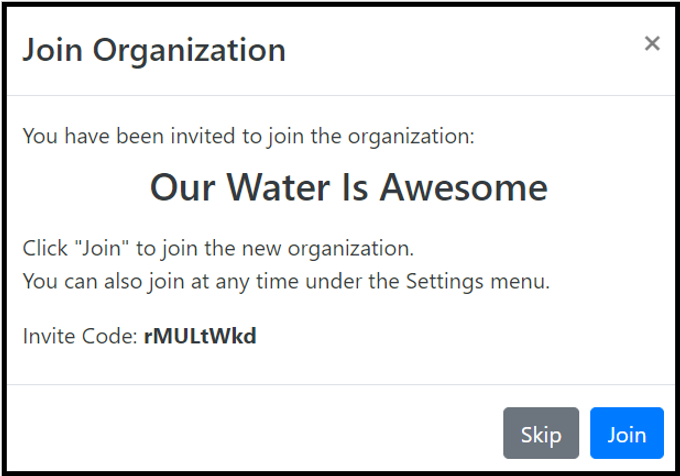680x476 pixels.
Task: Click the 'Click "Join" to join' instruction line
Action: pyautogui.click(x=218, y=247)
